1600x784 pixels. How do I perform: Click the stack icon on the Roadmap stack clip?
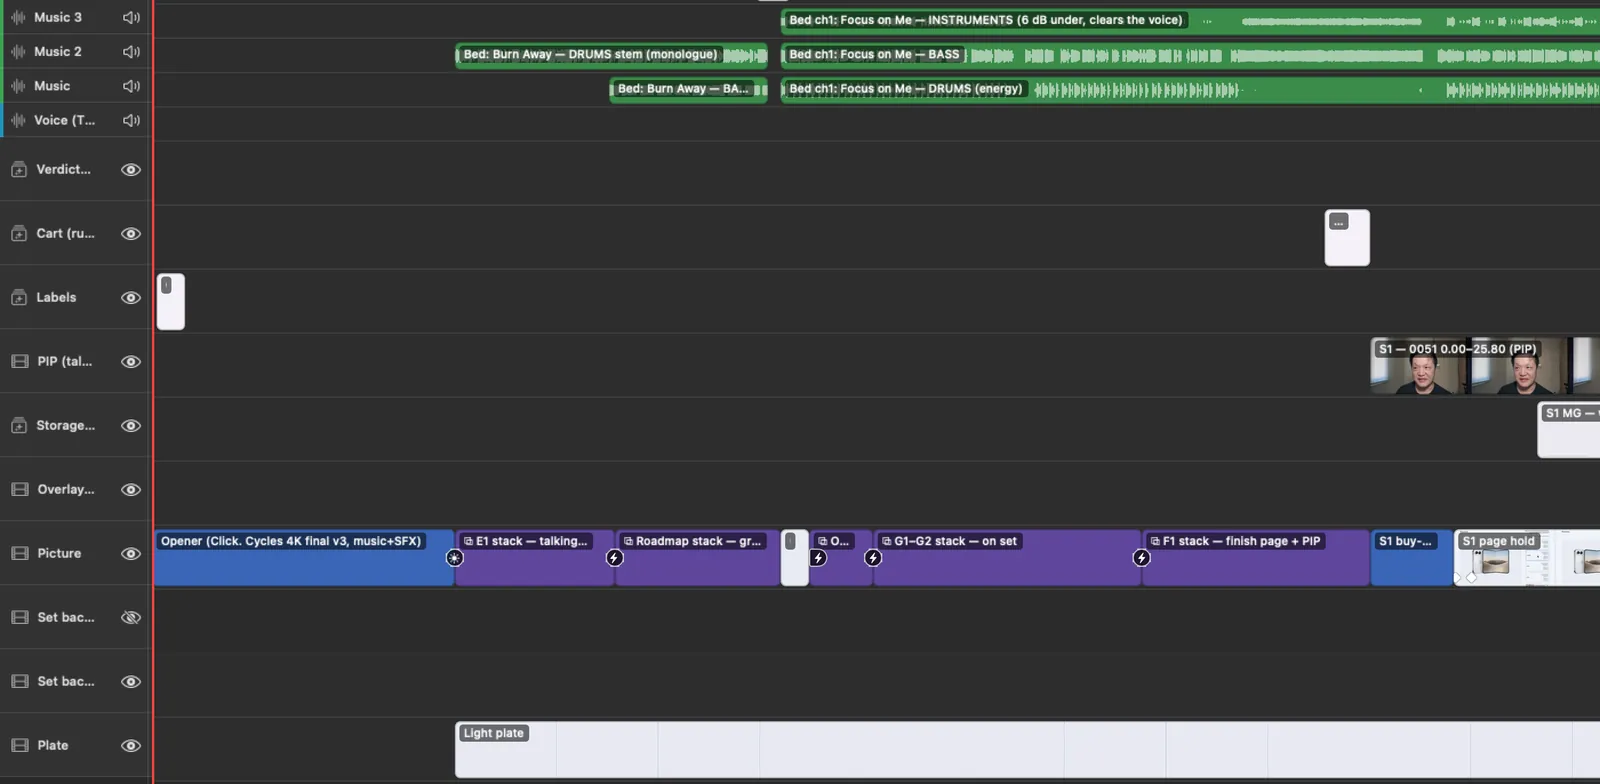[x=628, y=541]
